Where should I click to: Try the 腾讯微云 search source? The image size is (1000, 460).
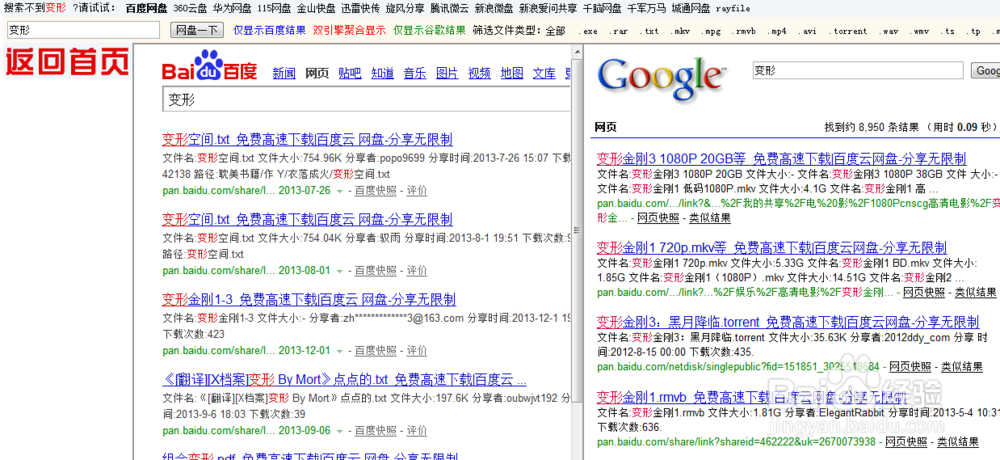[x=450, y=8]
